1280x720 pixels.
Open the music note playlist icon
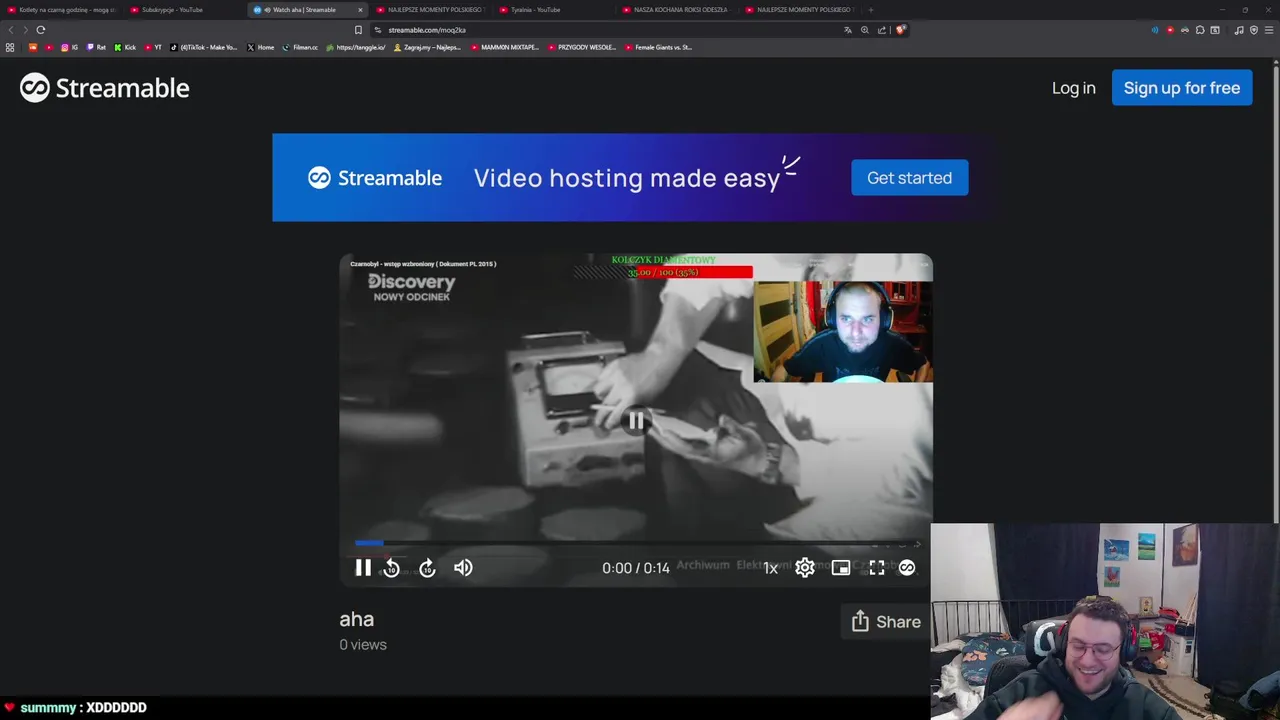[1239, 30]
